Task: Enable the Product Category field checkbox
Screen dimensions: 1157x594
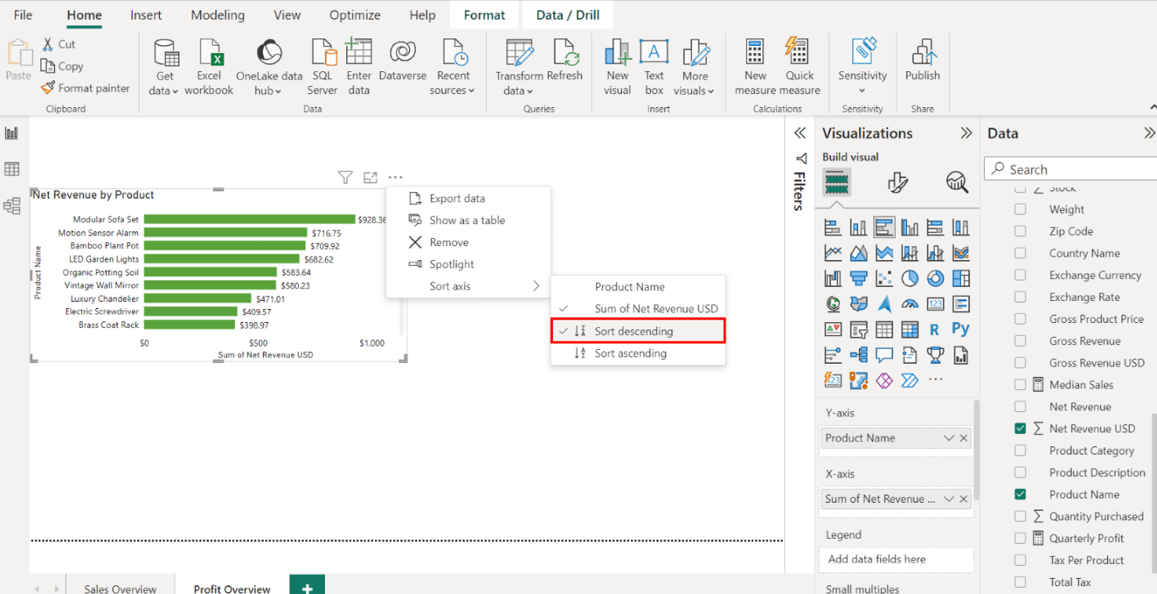Action: 1020,451
